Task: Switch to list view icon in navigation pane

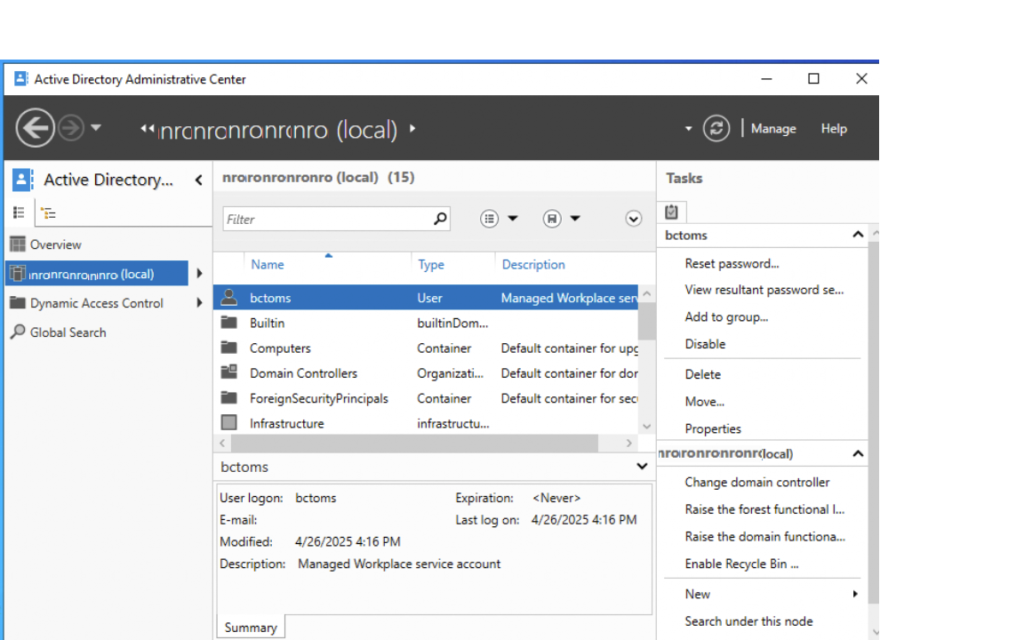Action: (x=18, y=212)
